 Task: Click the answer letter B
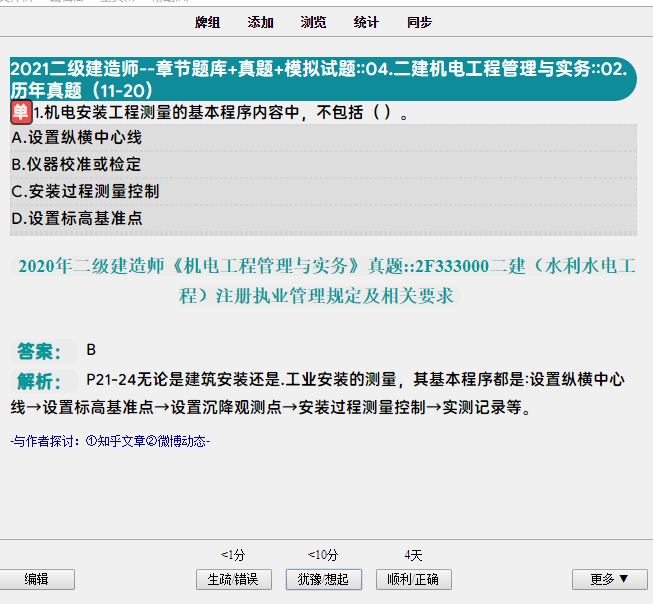click(91, 349)
